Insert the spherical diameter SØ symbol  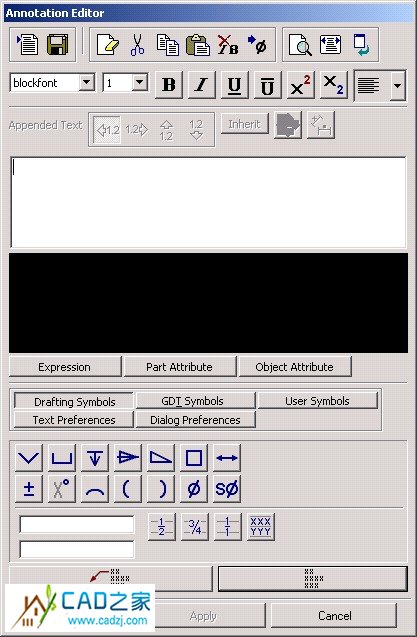pos(227,489)
